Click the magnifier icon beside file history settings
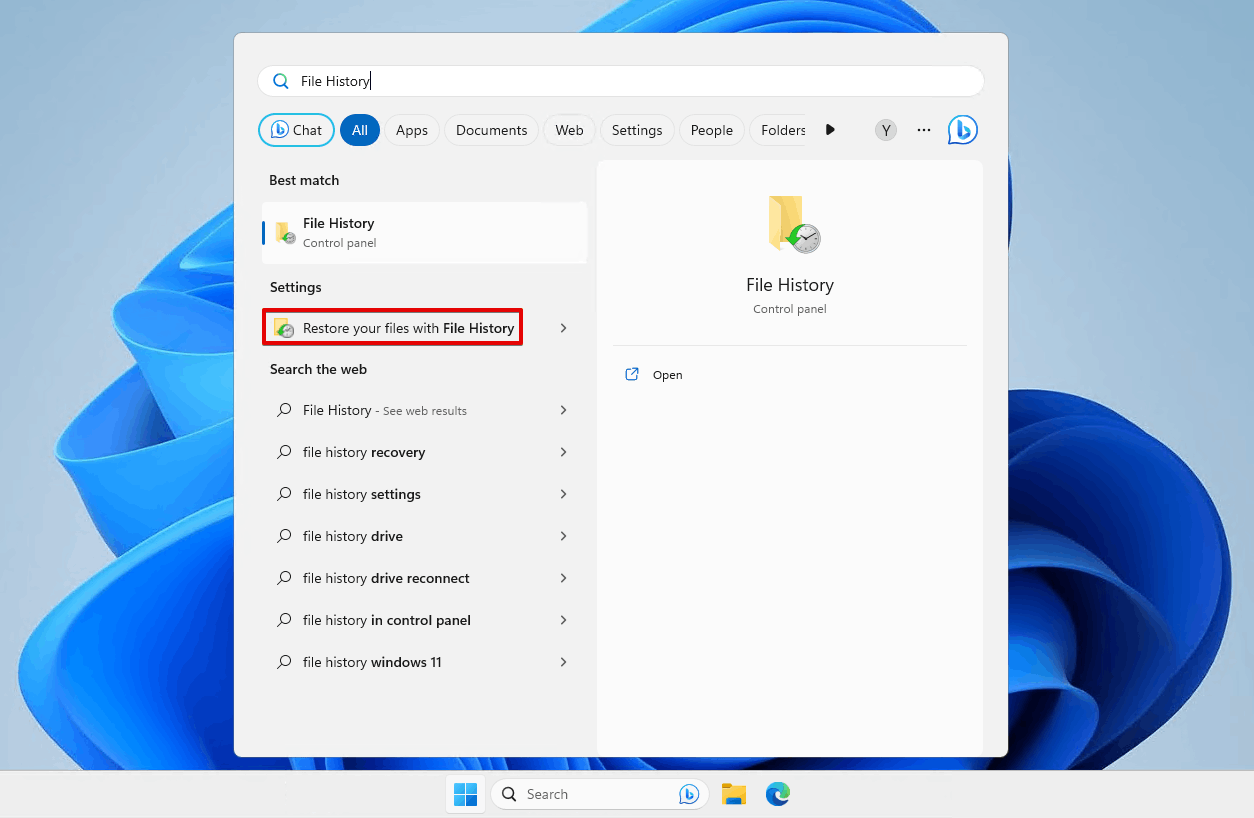Screen dimensions: 1254x818 pos(284,494)
